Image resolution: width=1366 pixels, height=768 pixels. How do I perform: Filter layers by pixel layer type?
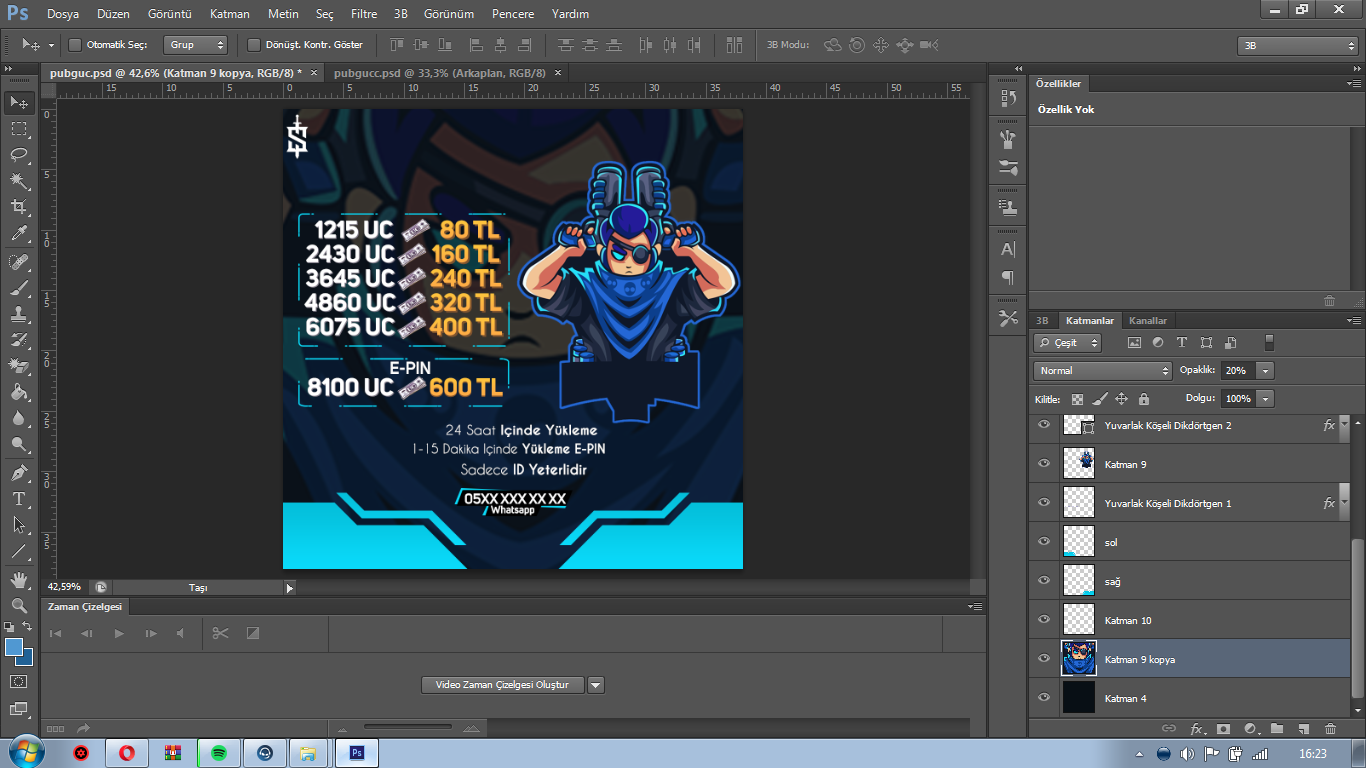coord(1134,342)
